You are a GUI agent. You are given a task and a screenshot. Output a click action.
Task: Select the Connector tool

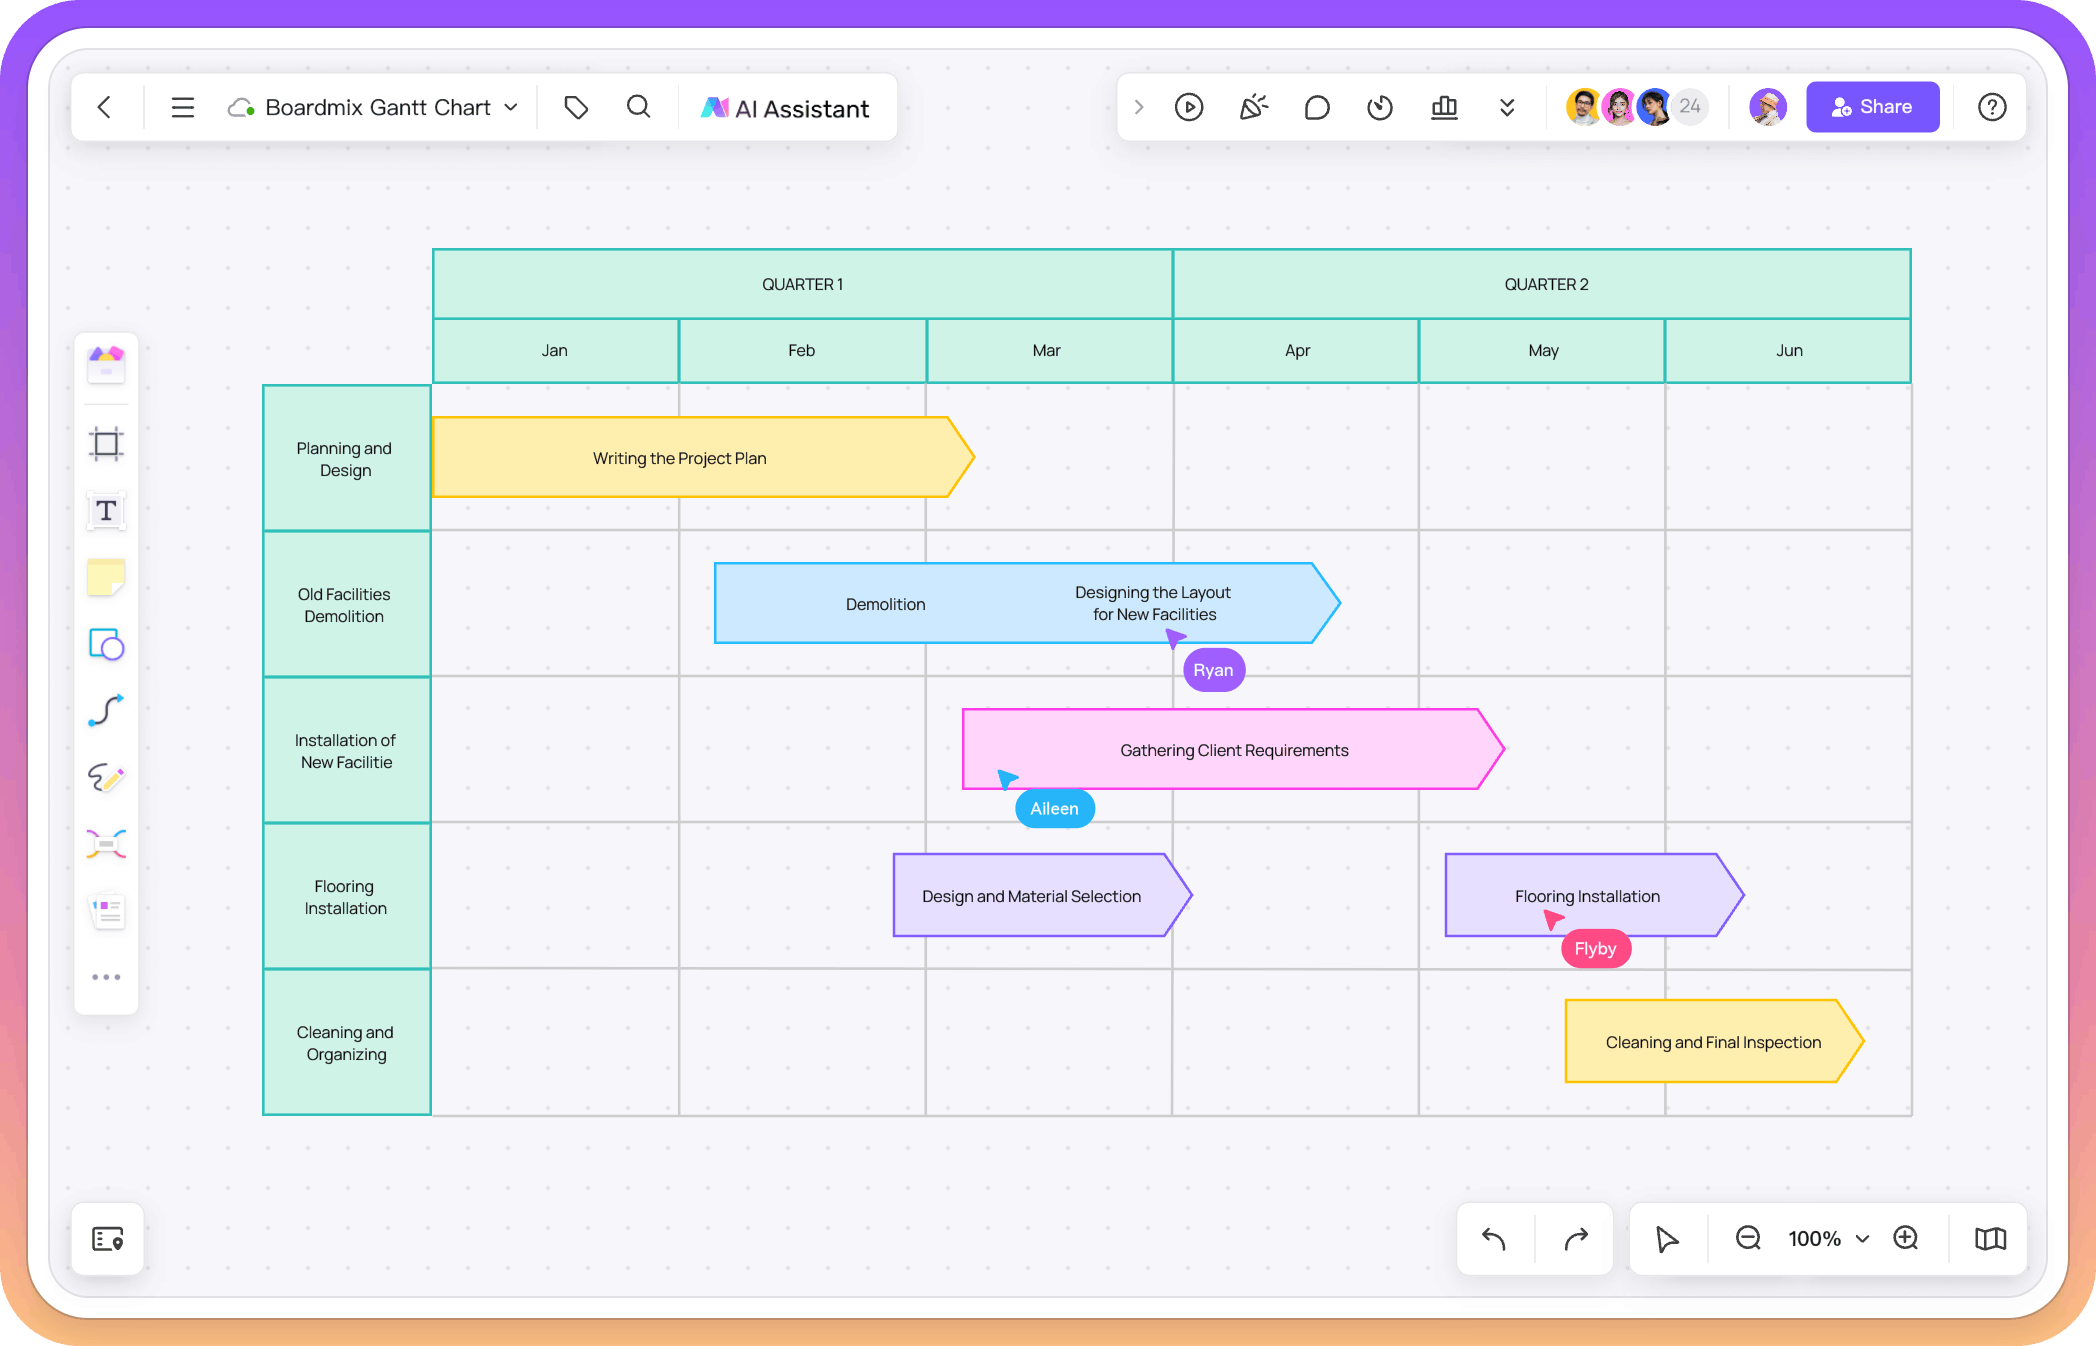(x=105, y=710)
